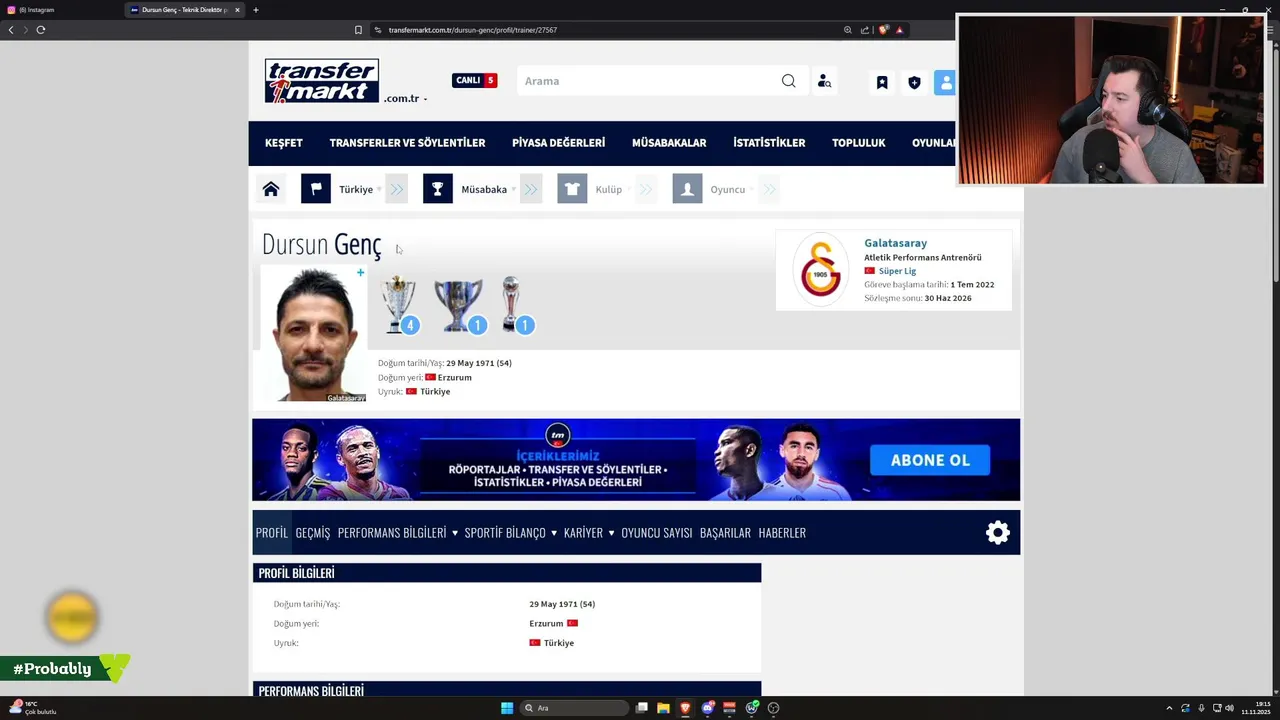Open the Galatasaray club link

[x=895, y=243]
